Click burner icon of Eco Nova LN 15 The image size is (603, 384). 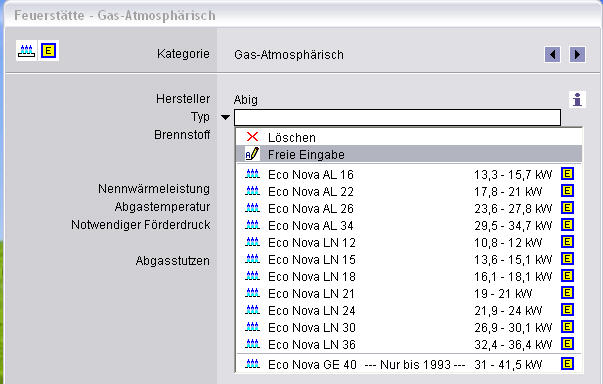pyautogui.click(x=253, y=259)
